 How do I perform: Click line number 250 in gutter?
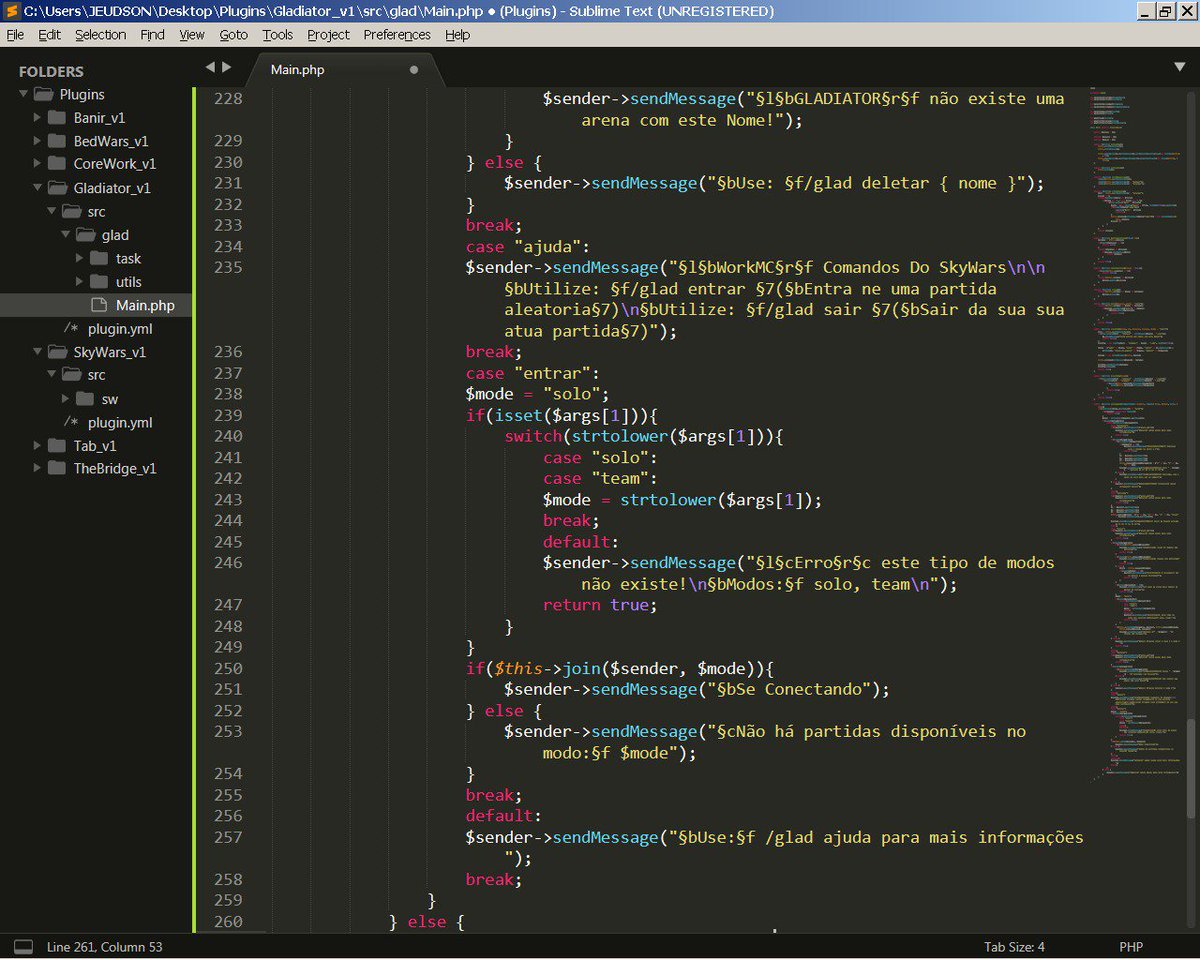click(x=228, y=668)
